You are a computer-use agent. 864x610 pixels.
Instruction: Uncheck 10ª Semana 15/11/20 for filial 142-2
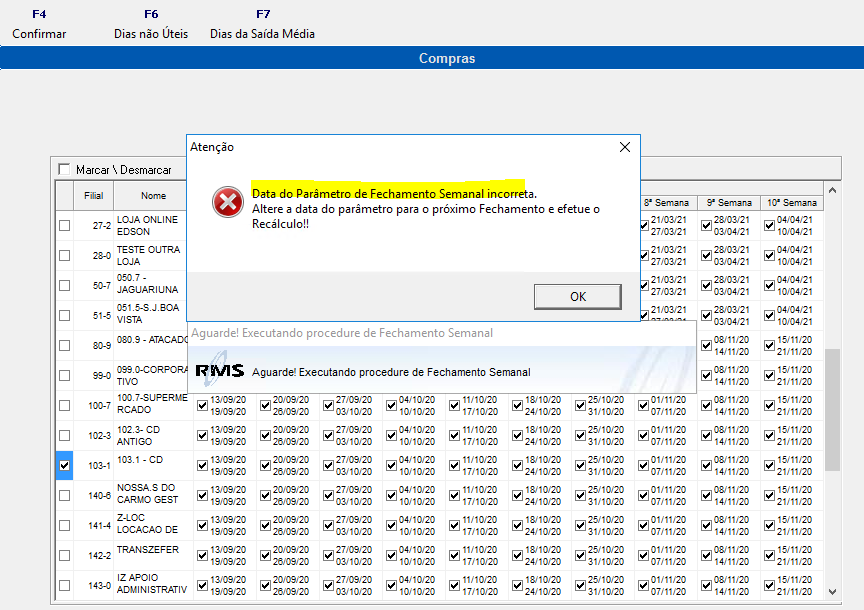[769, 555]
